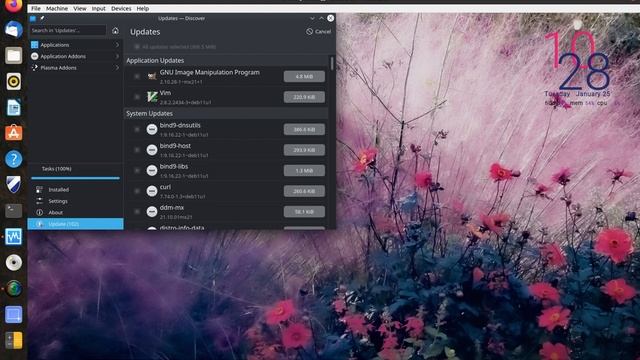This screenshot has height=360, width=640.
Task: Open System Monitor in the dock
Action: tap(13, 237)
